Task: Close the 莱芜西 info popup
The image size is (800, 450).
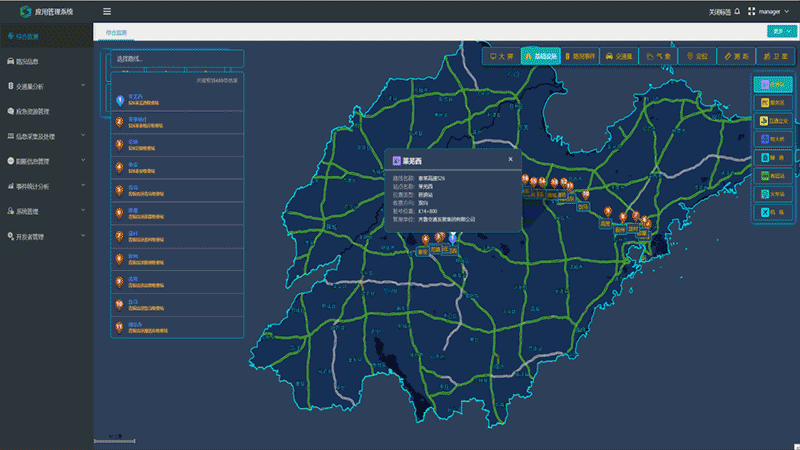Action: pyautogui.click(x=510, y=159)
